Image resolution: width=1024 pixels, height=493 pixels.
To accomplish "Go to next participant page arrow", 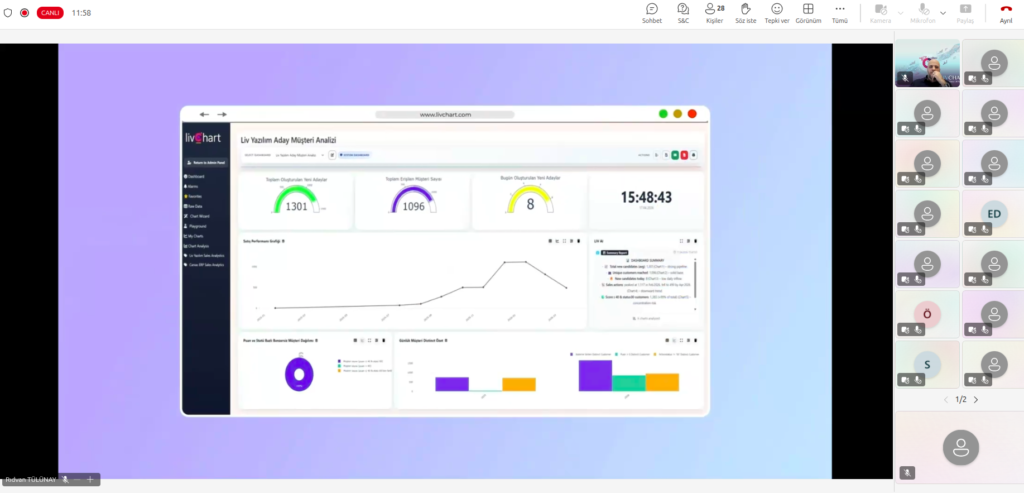I will click(976, 399).
